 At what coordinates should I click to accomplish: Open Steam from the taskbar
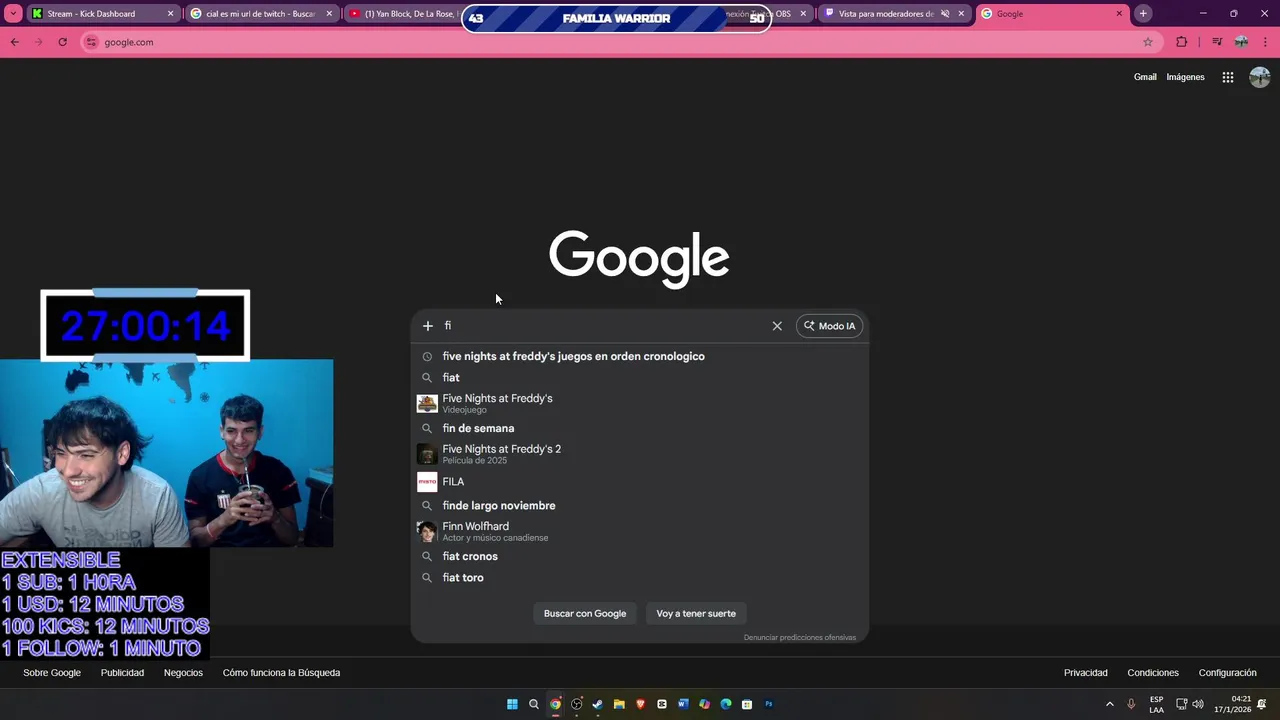pos(597,704)
